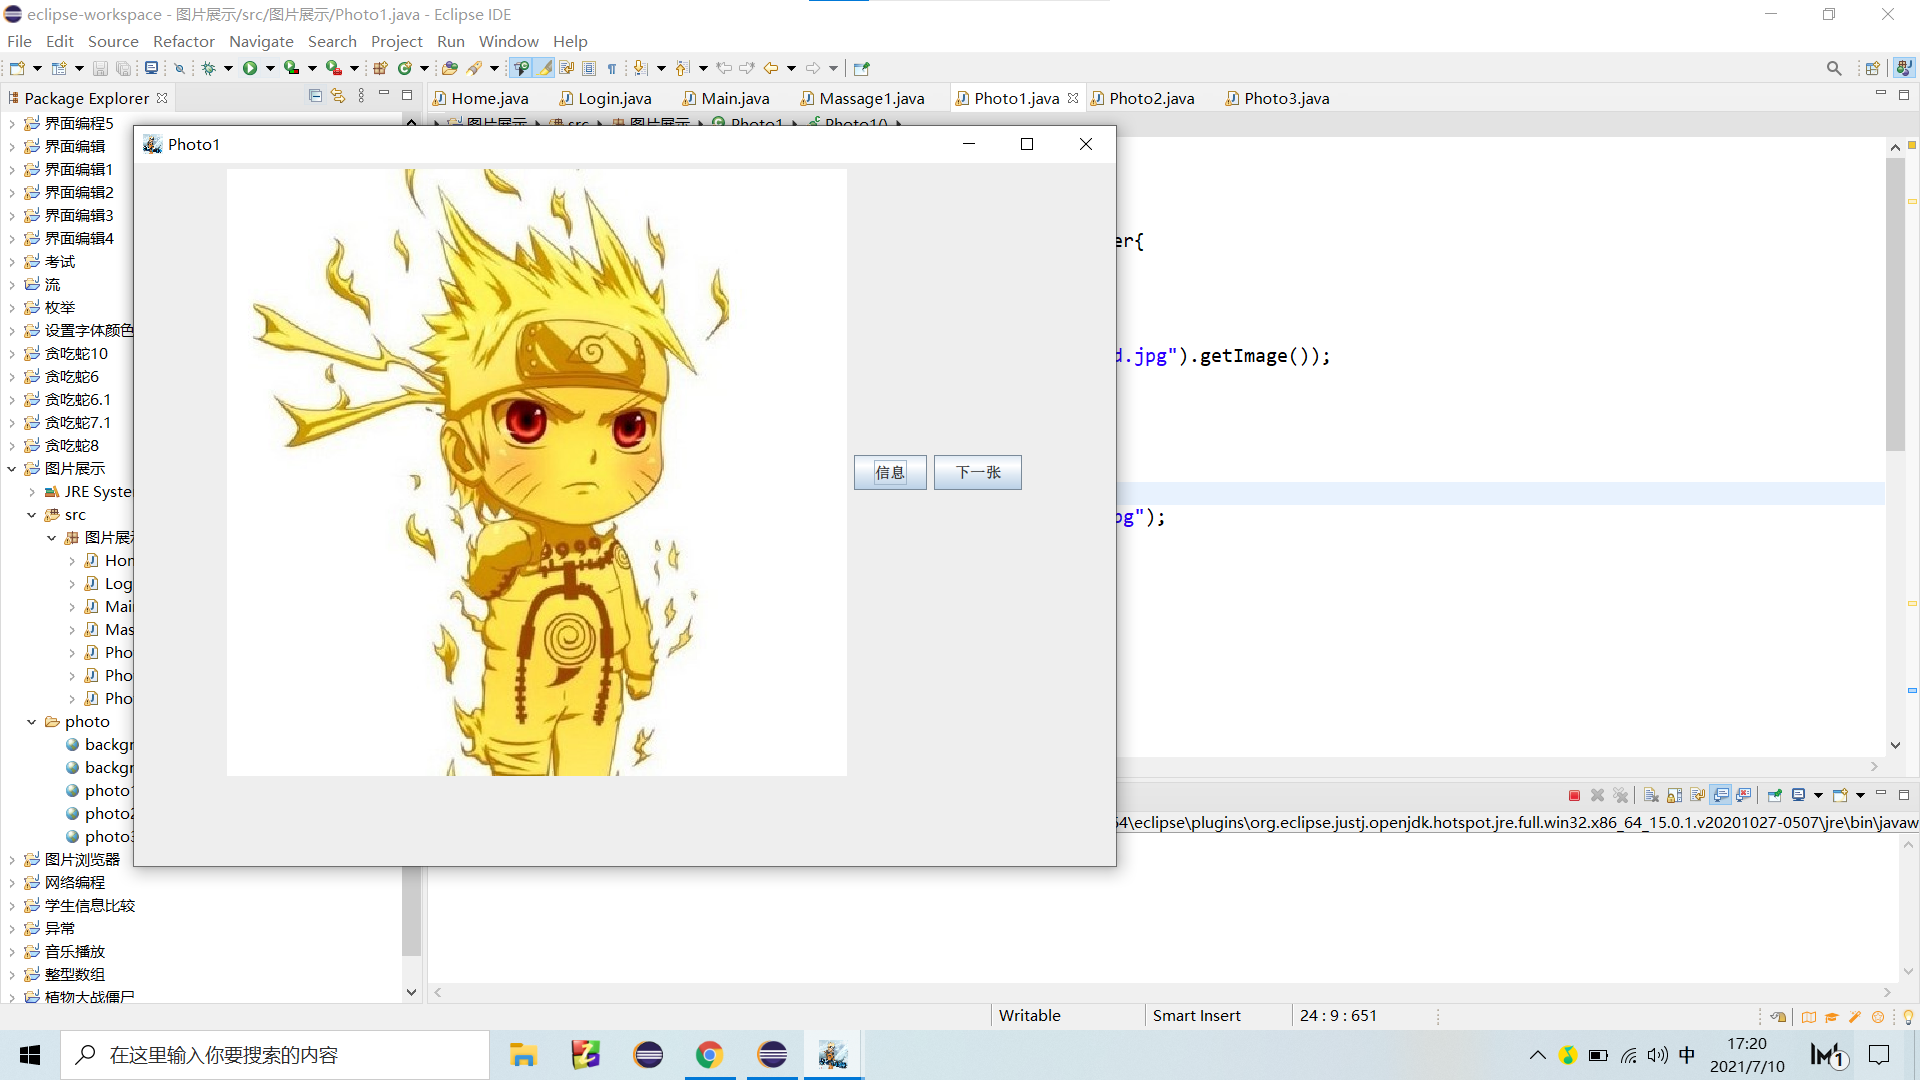The width and height of the screenshot is (1920, 1080).
Task: Expand the photo folder
Action: pos(31,721)
